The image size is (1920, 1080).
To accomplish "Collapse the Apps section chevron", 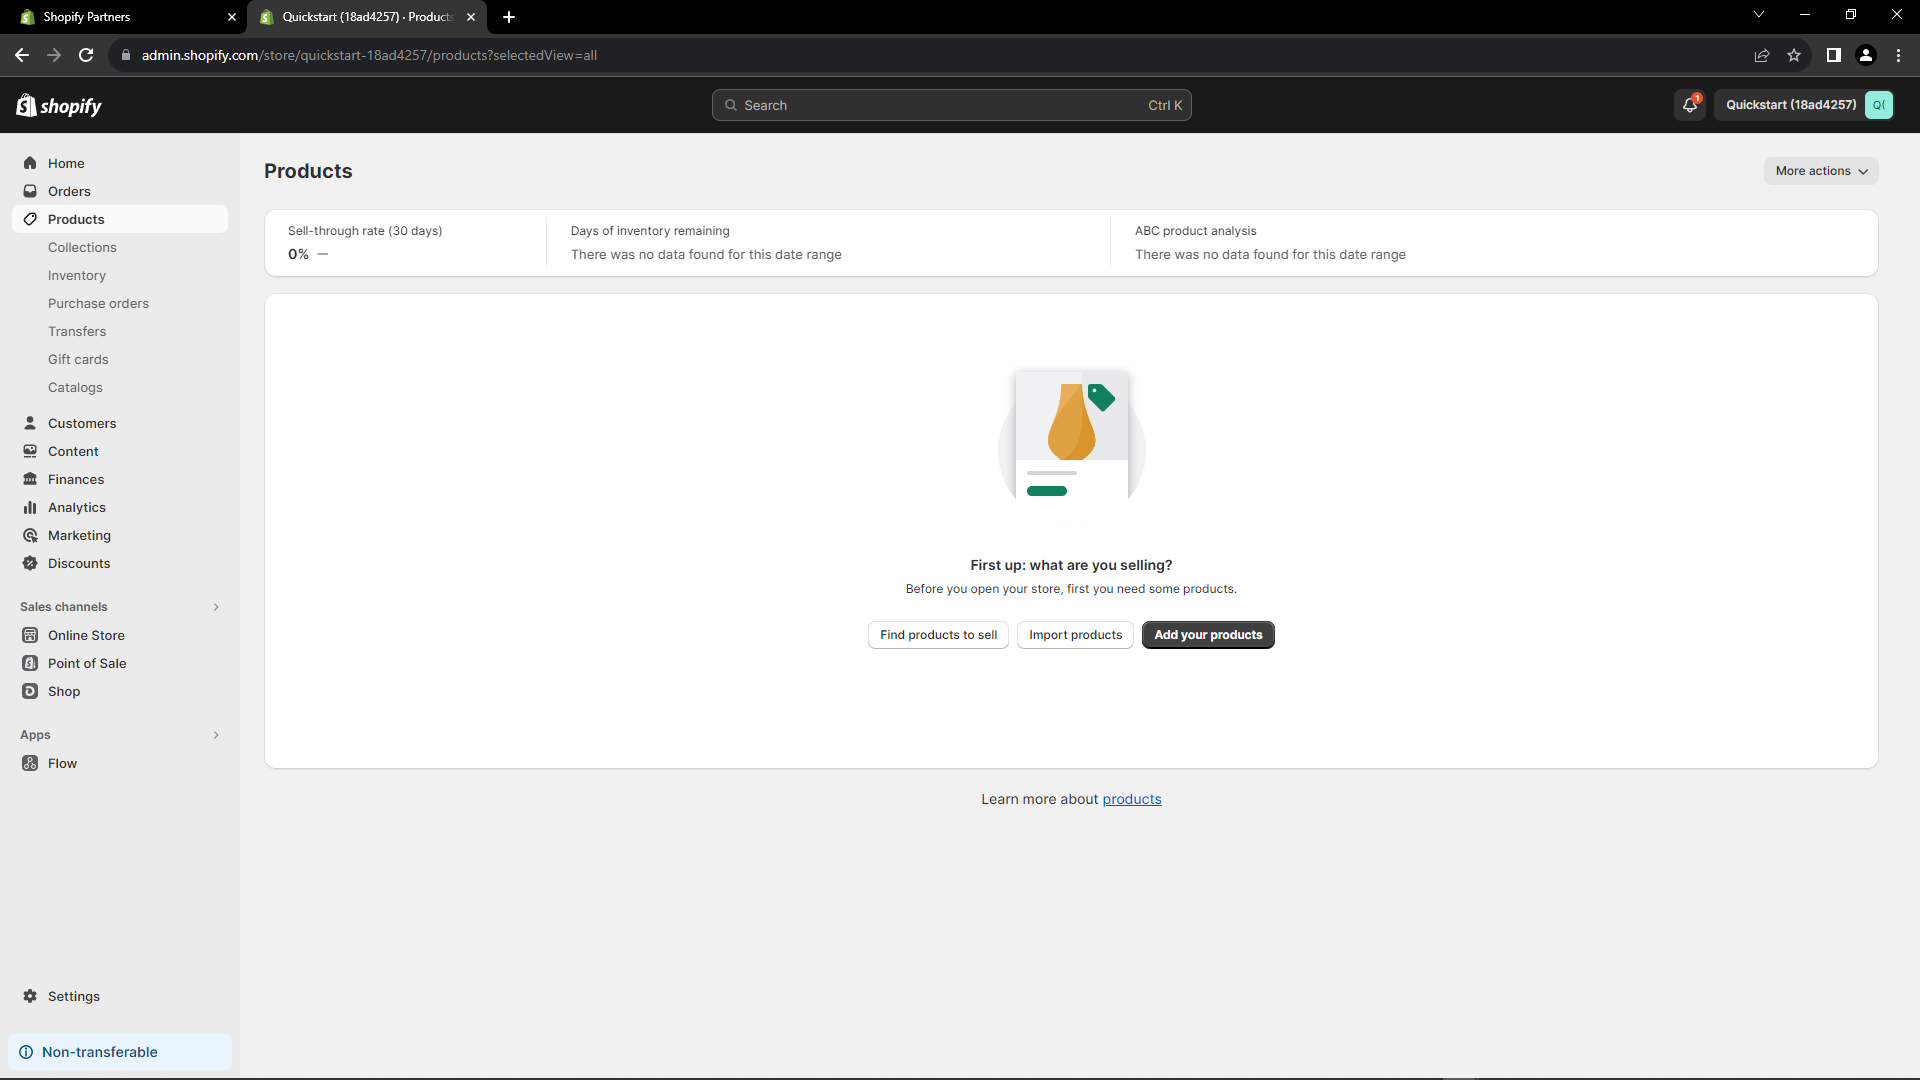I will [x=216, y=735].
